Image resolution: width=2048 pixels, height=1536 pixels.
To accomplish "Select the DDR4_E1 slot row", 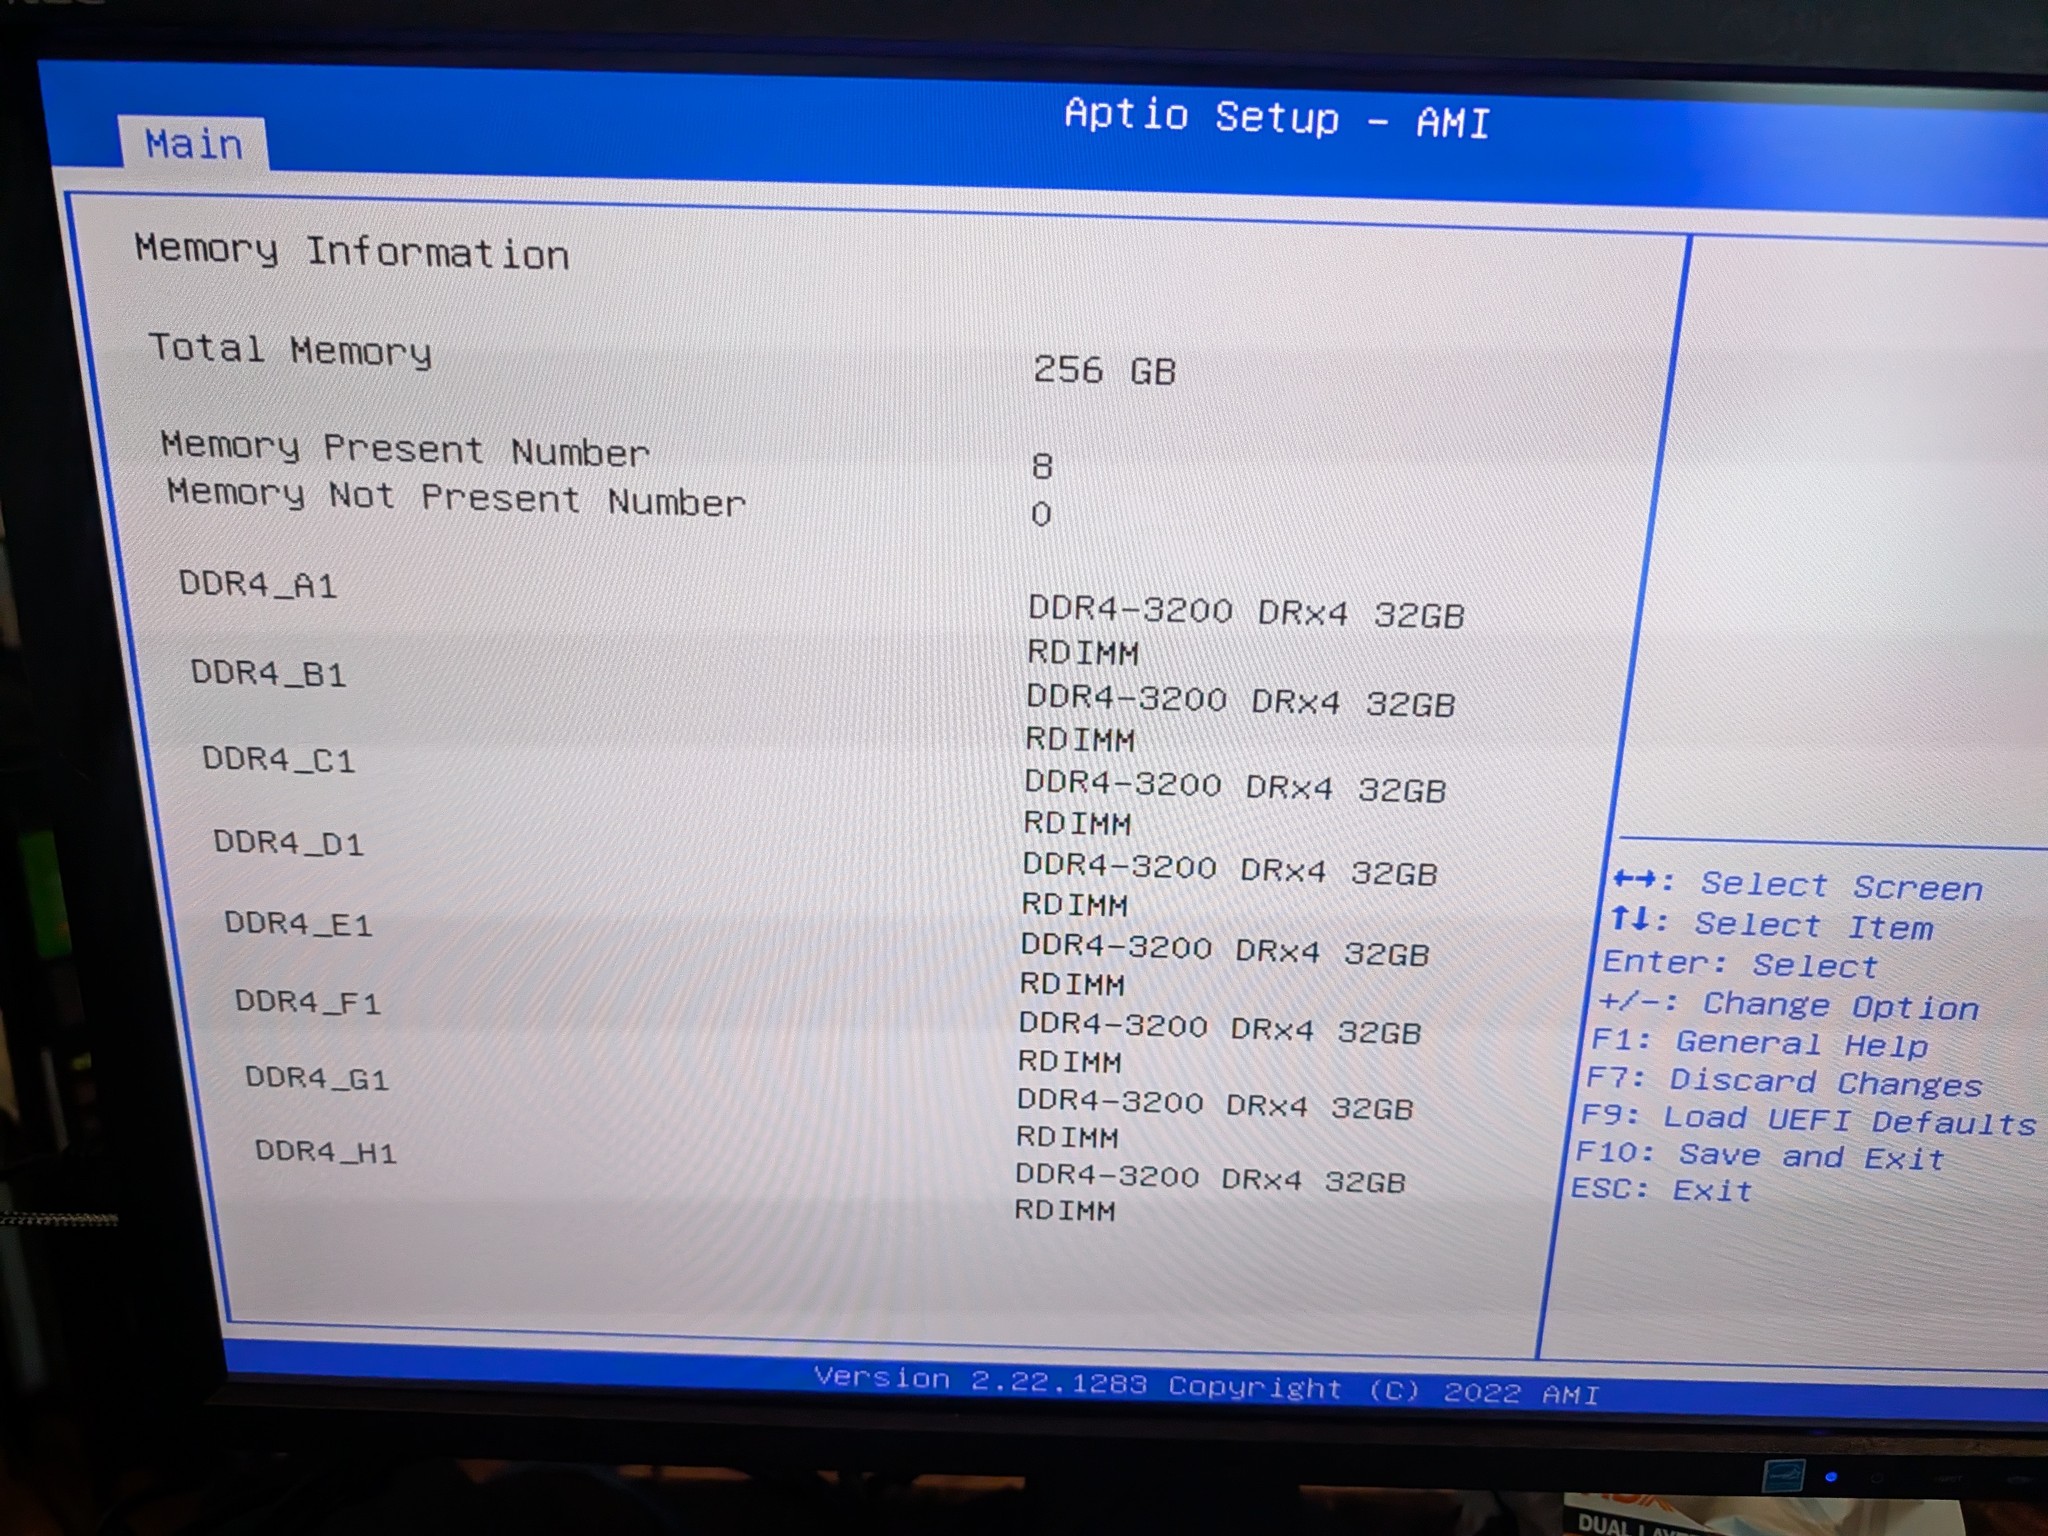I will [298, 923].
